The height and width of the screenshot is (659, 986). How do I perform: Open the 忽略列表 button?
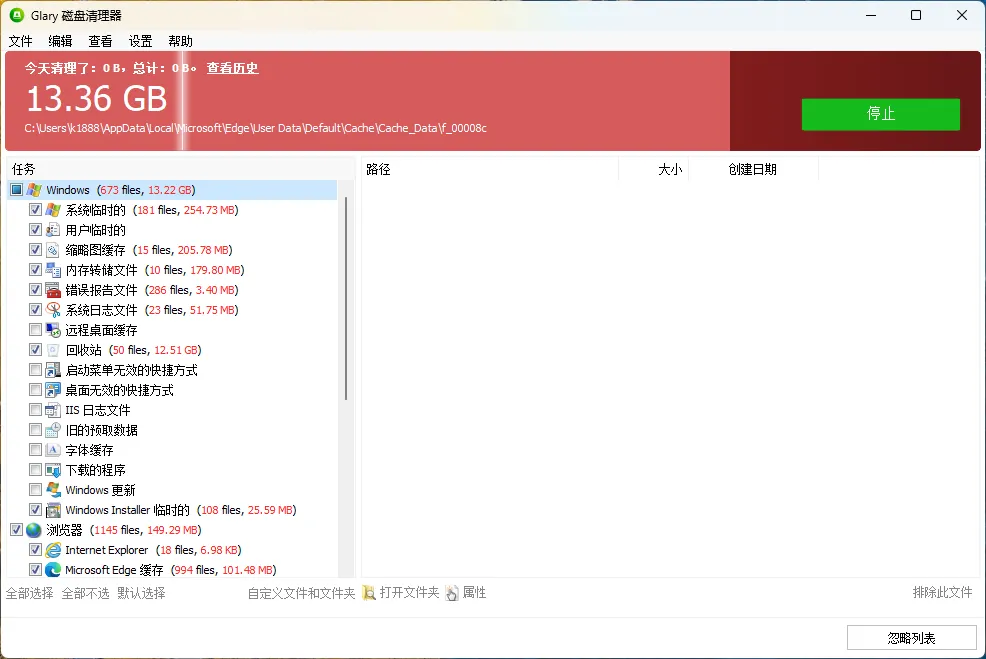[x=911, y=638]
